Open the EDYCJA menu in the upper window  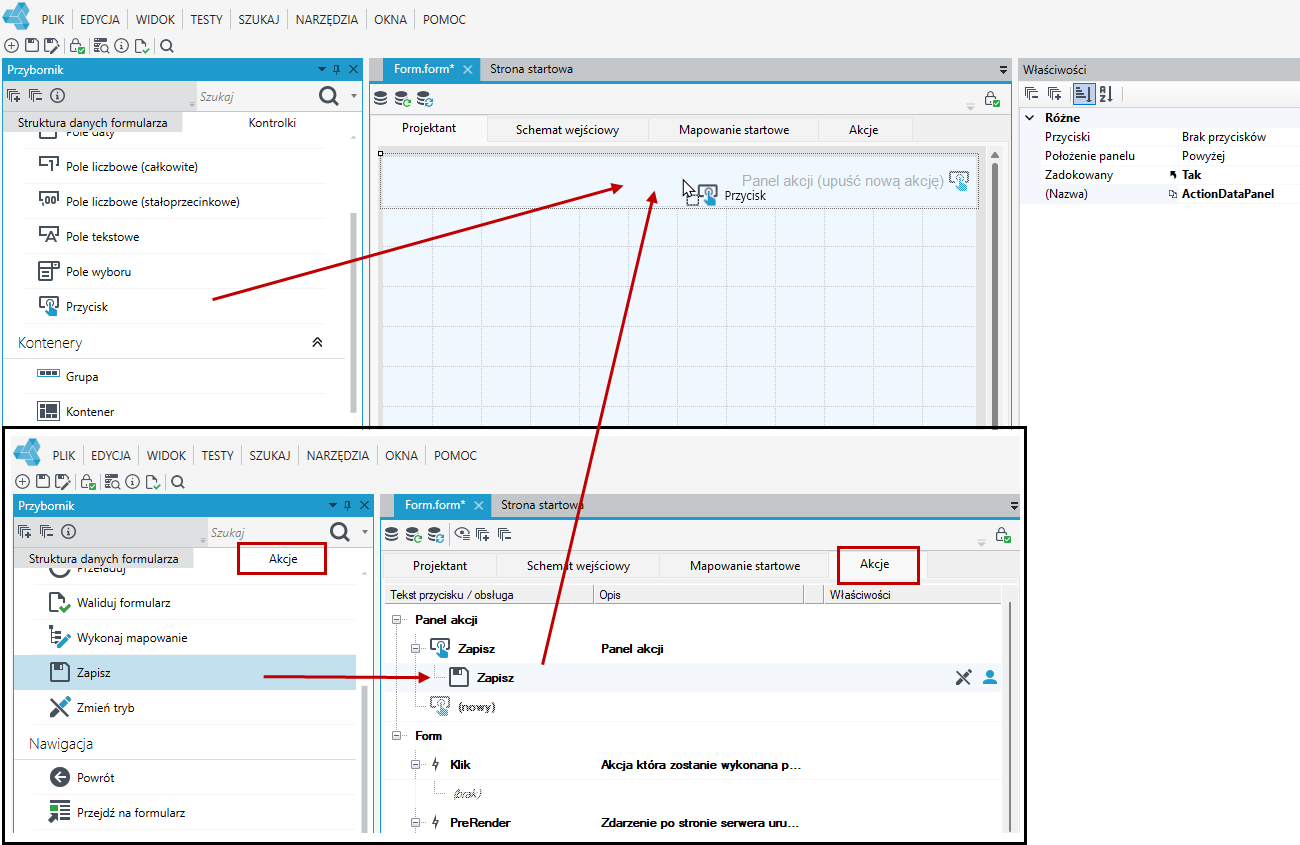pos(99,19)
